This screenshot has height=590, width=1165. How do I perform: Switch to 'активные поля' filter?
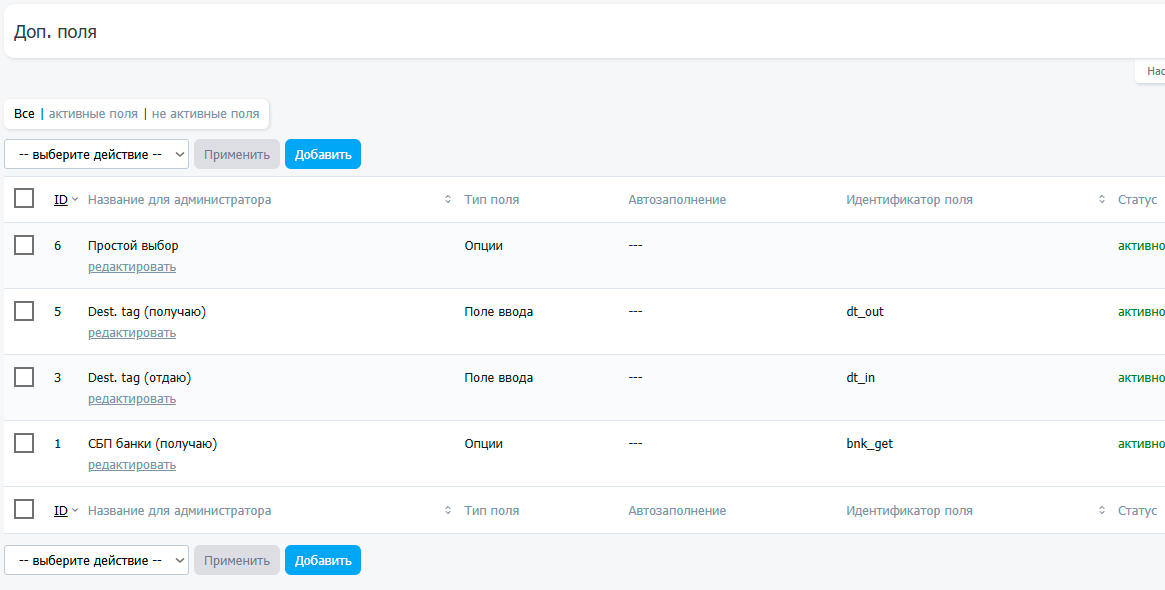click(93, 114)
